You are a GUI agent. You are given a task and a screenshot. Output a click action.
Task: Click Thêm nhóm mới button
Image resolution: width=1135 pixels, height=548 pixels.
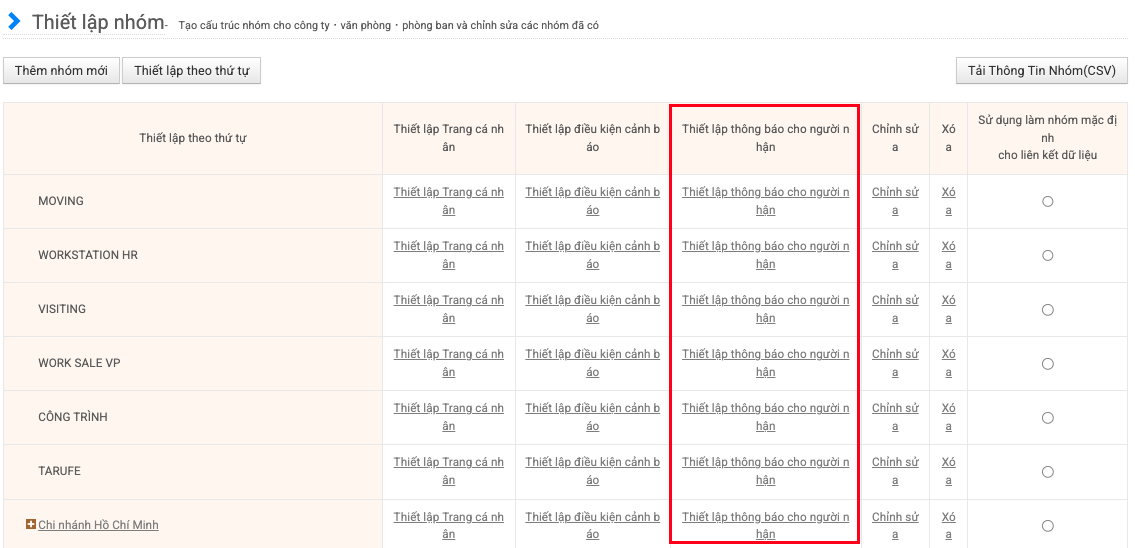pyautogui.click(x=61, y=71)
